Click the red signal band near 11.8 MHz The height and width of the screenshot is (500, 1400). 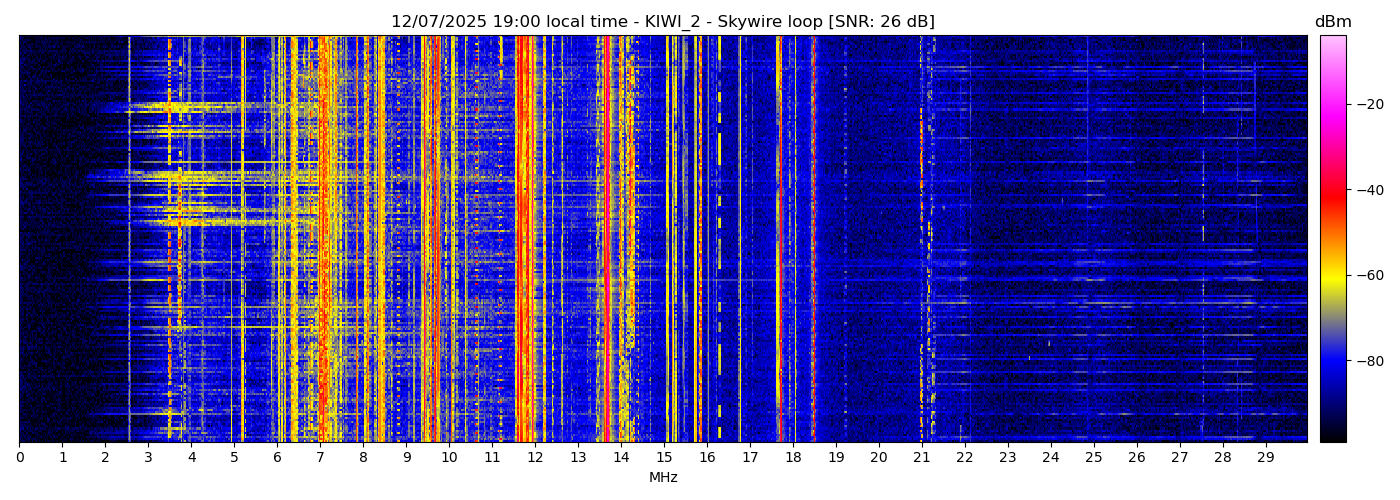(x=524, y=240)
